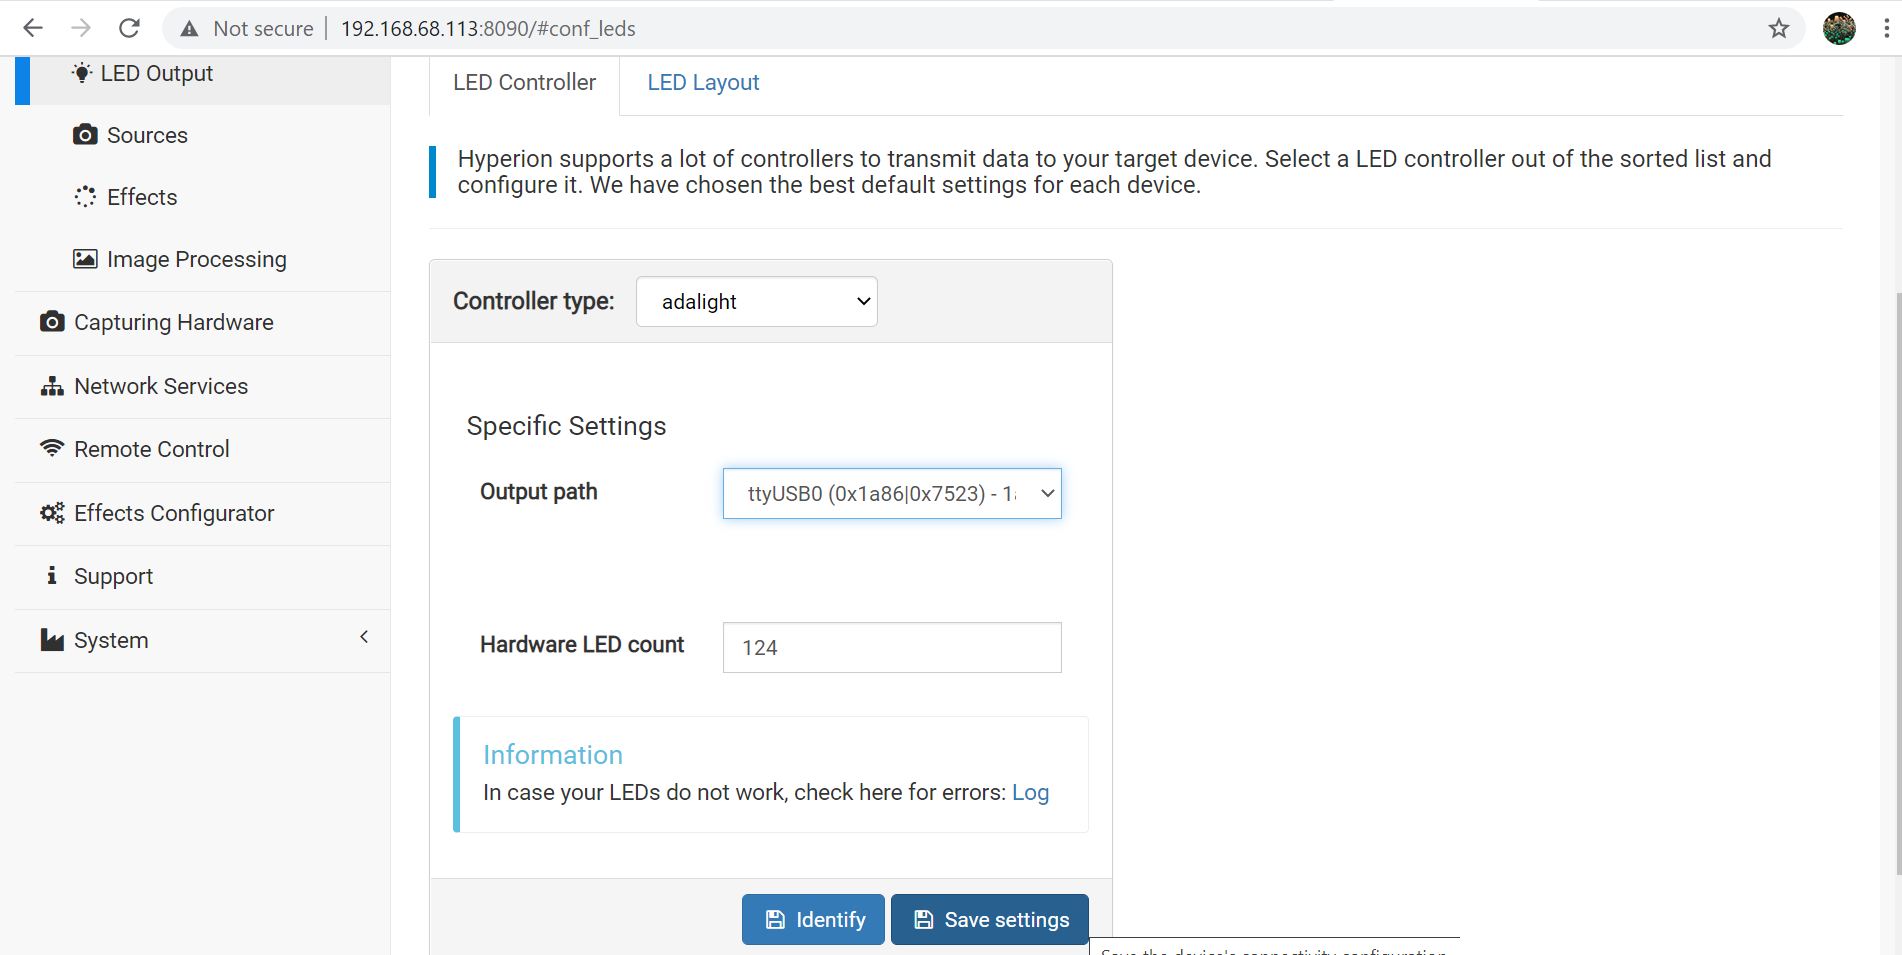This screenshot has height=955, width=1902.
Task: Open the Output path dropdown
Action: (892, 493)
